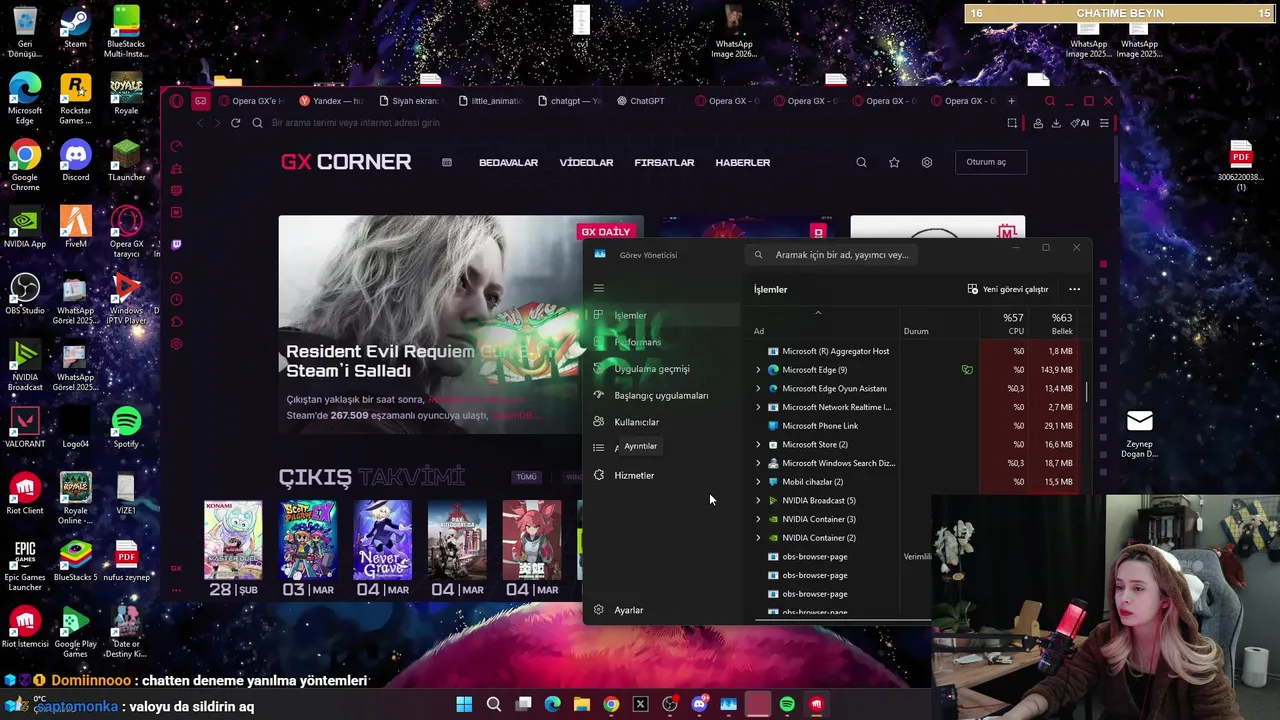Expand Microsoft Windows Search process row
The height and width of the screenshot is (720, 1280).
pos(757,463)
